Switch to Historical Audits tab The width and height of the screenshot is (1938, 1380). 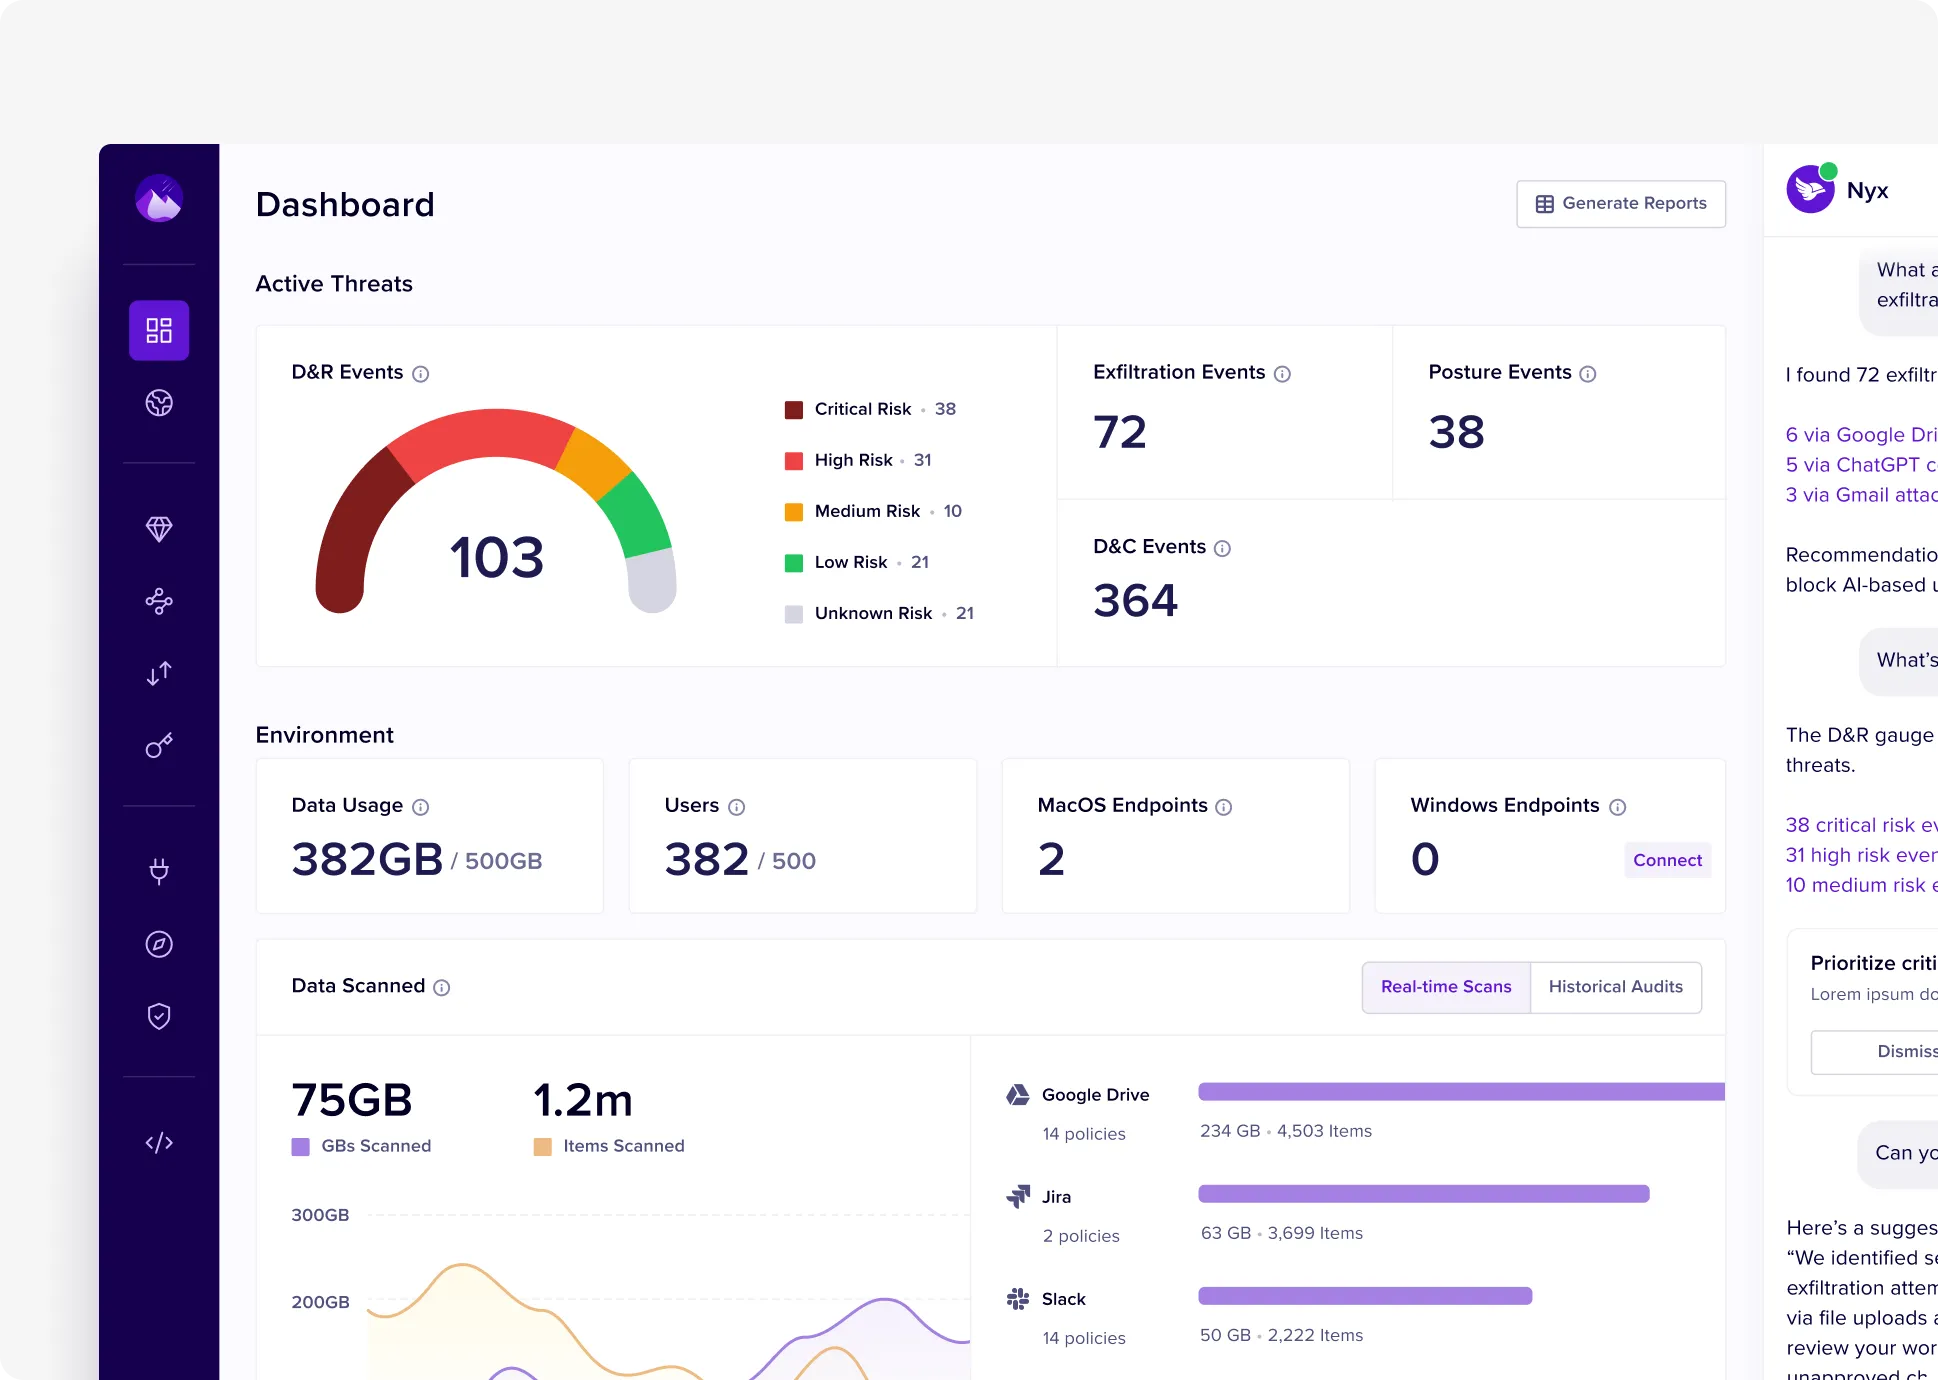[1615, 987]
